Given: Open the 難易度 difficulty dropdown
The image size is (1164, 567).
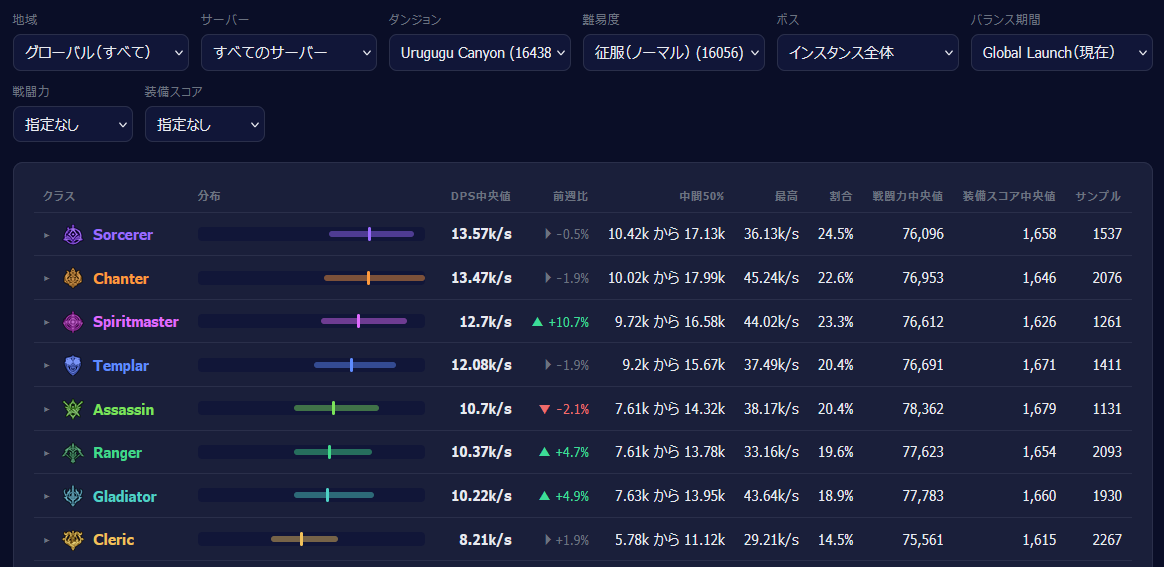Looking at the screenshot, I should click(674, 53).
